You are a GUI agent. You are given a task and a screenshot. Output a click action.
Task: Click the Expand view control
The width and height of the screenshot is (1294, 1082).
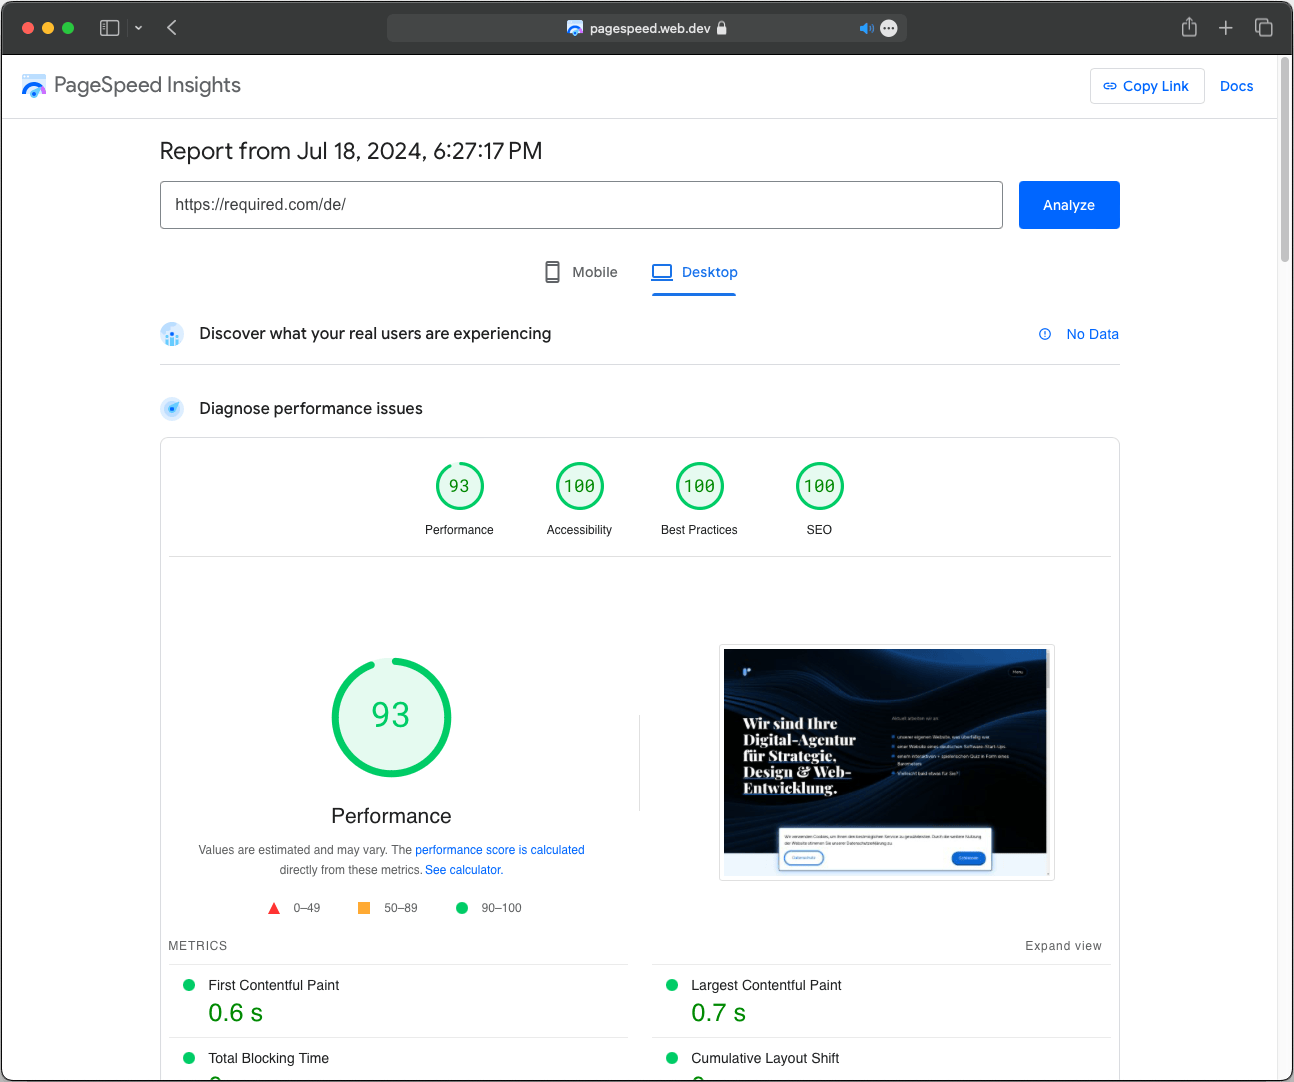[1063, 945]
